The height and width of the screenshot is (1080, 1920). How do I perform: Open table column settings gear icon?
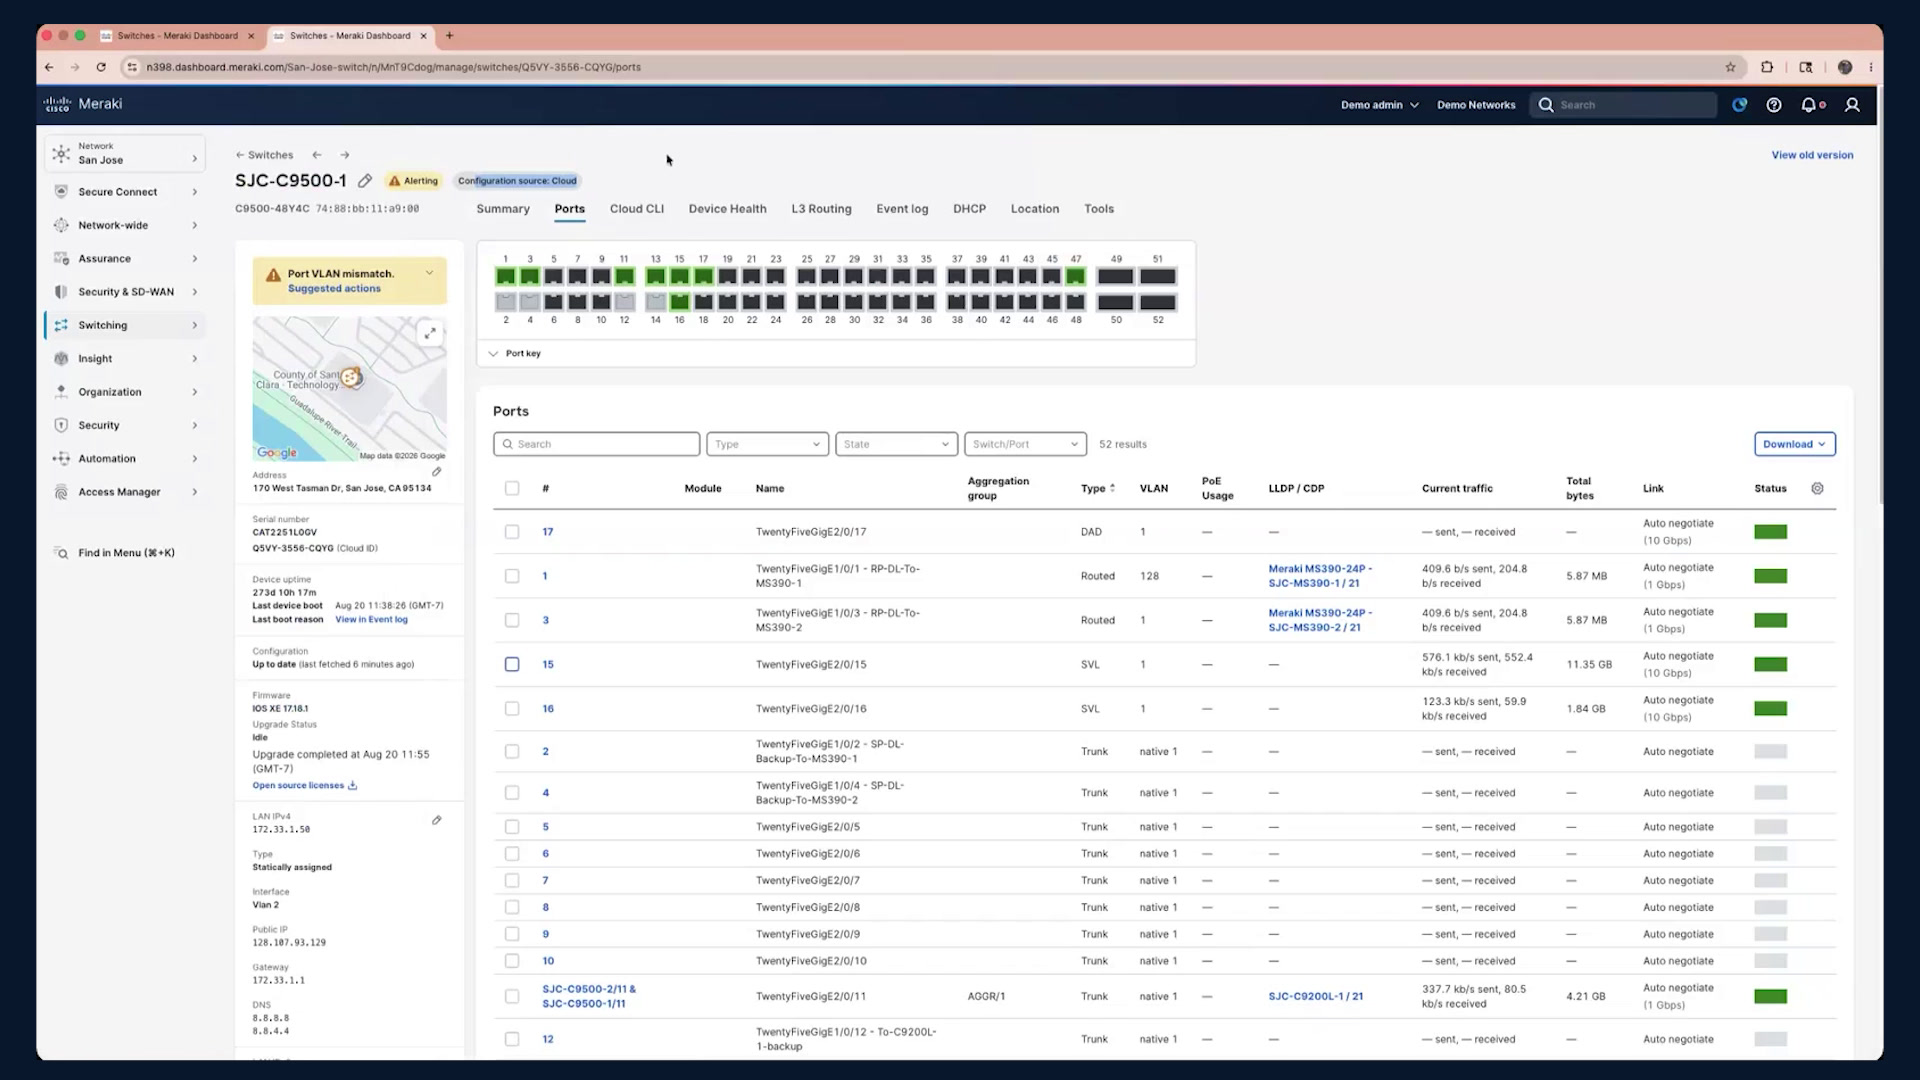click(x=1817, y=489)
